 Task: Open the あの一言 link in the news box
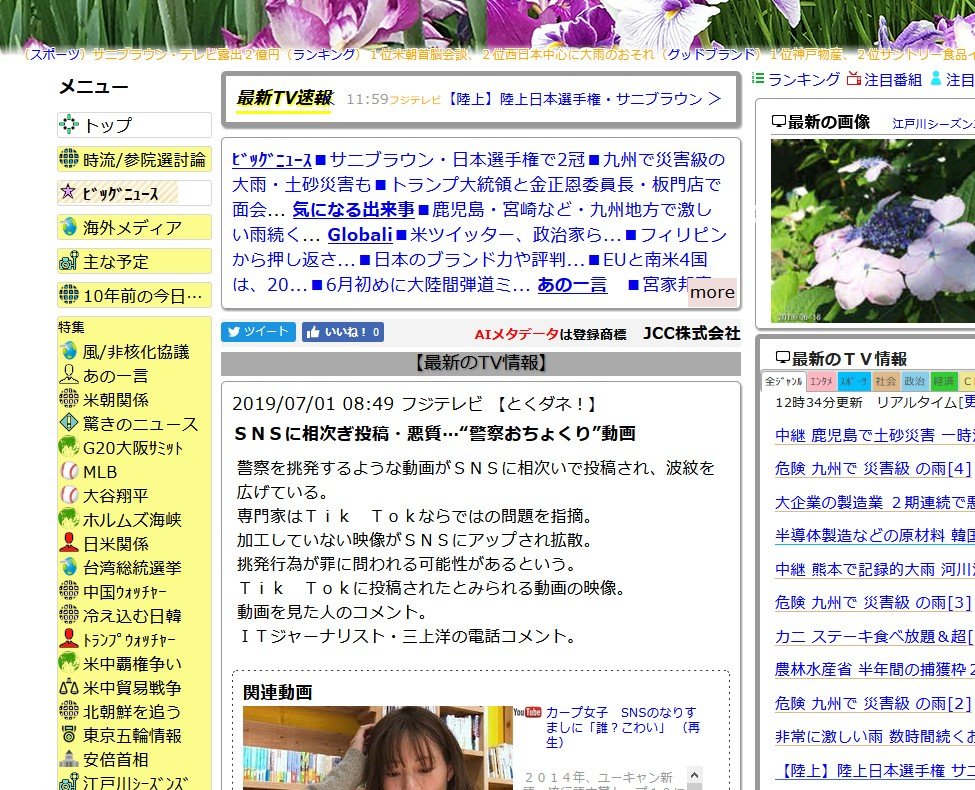point(572,284)
